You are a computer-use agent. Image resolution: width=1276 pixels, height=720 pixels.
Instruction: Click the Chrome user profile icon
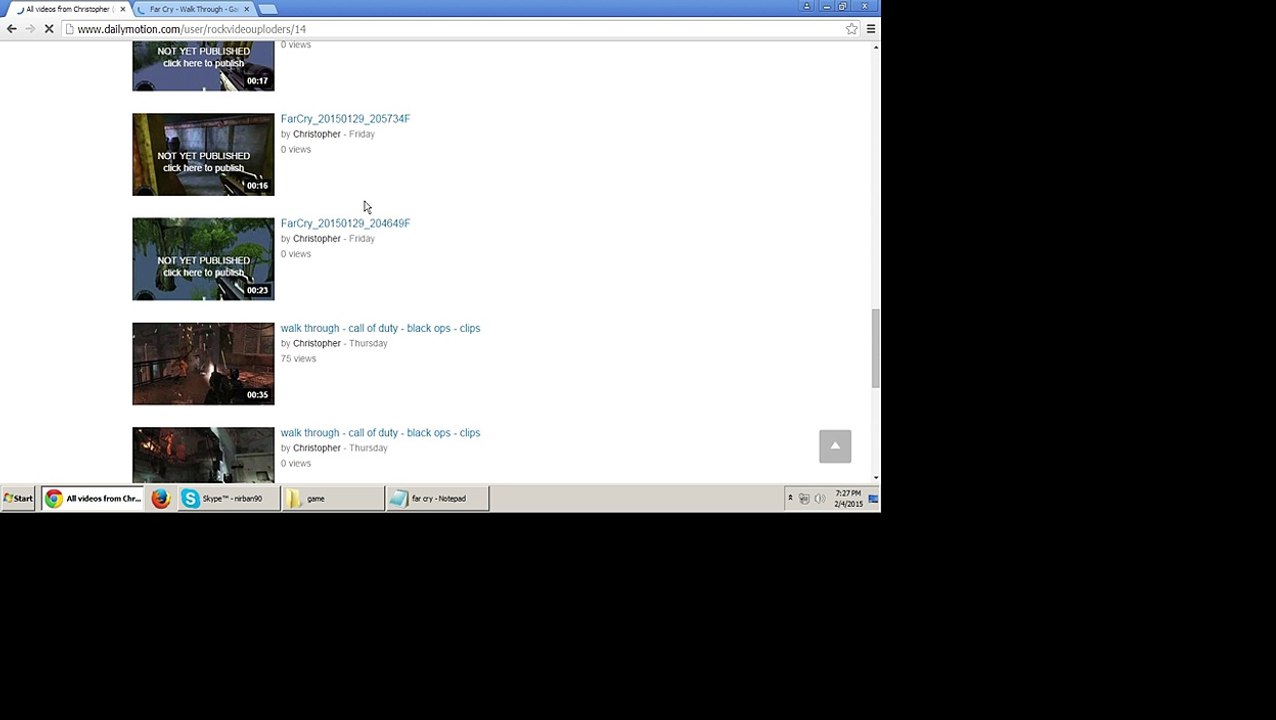pyautogui.click(x=806, y=6)
